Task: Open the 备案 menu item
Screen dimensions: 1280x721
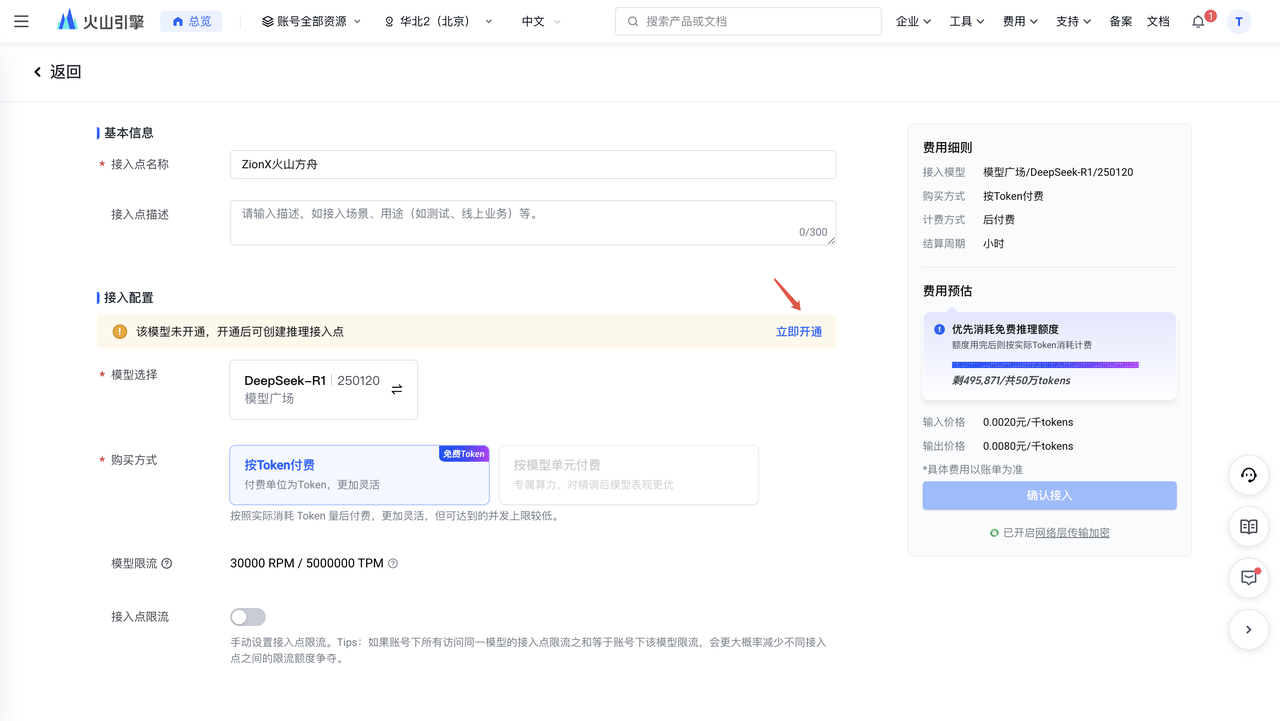Action: [1121, 21]
